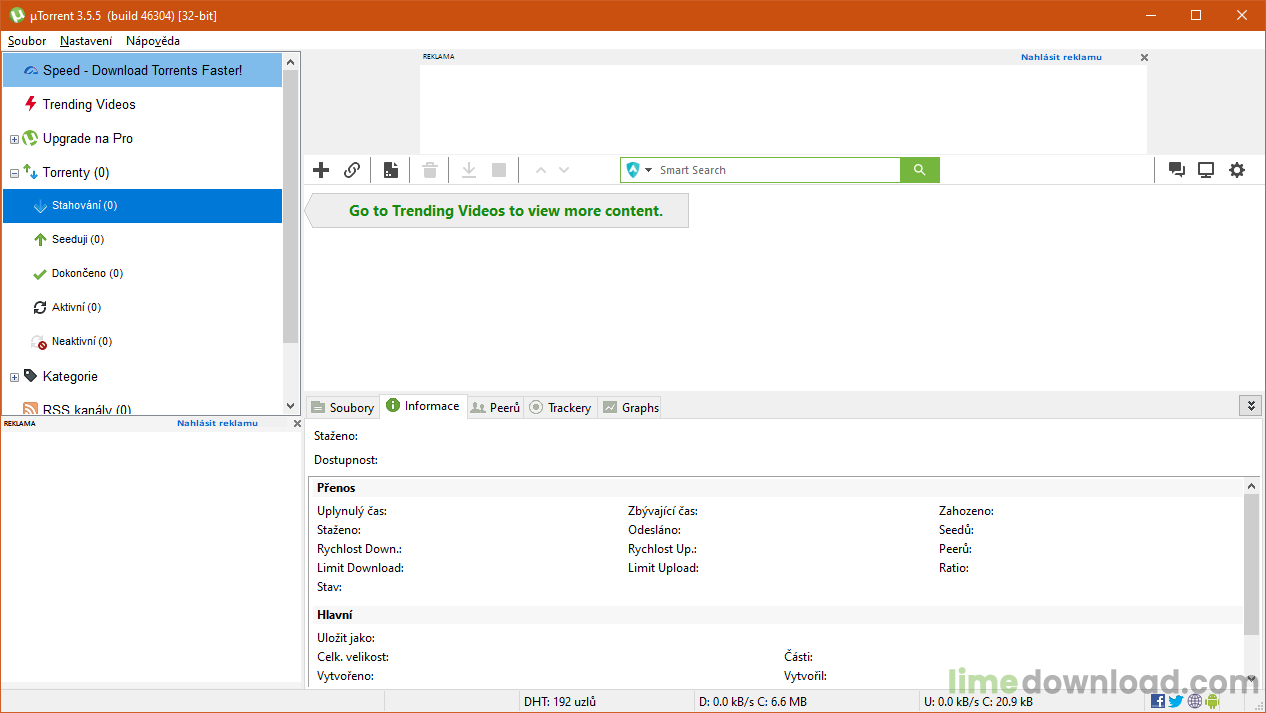Click the sidebar scroll down arrow
1266x713 pixels.
click(291, 406)
